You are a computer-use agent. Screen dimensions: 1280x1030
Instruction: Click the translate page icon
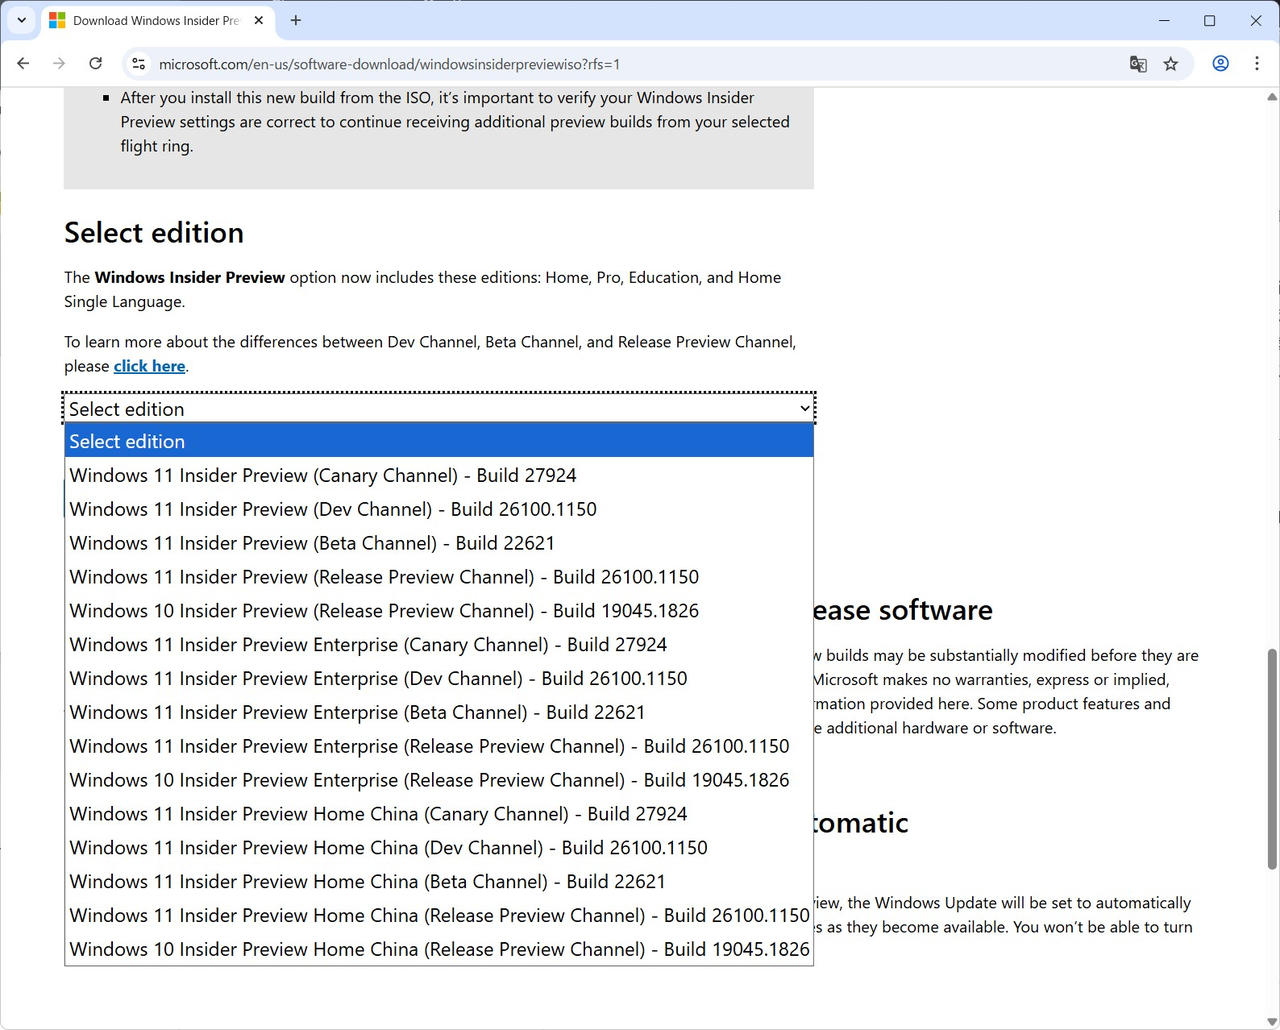point(1138,64)
